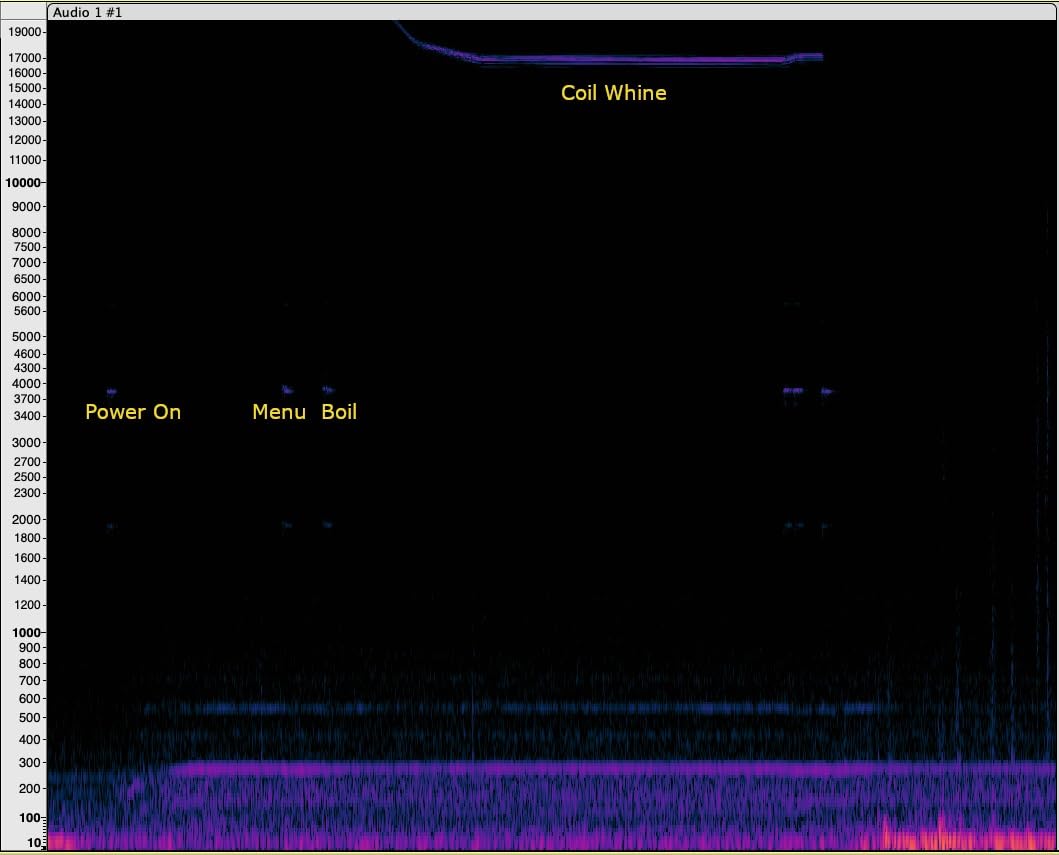The image size is (1059, 855).
Task: Click the 13000 Hz frequency scale label
Action: [25, 121]
